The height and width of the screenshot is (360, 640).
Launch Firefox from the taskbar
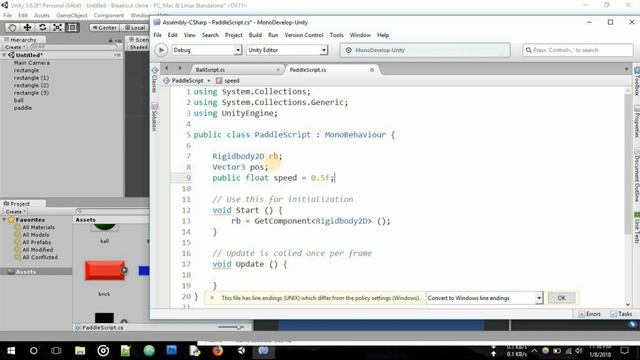pos(218,351)
